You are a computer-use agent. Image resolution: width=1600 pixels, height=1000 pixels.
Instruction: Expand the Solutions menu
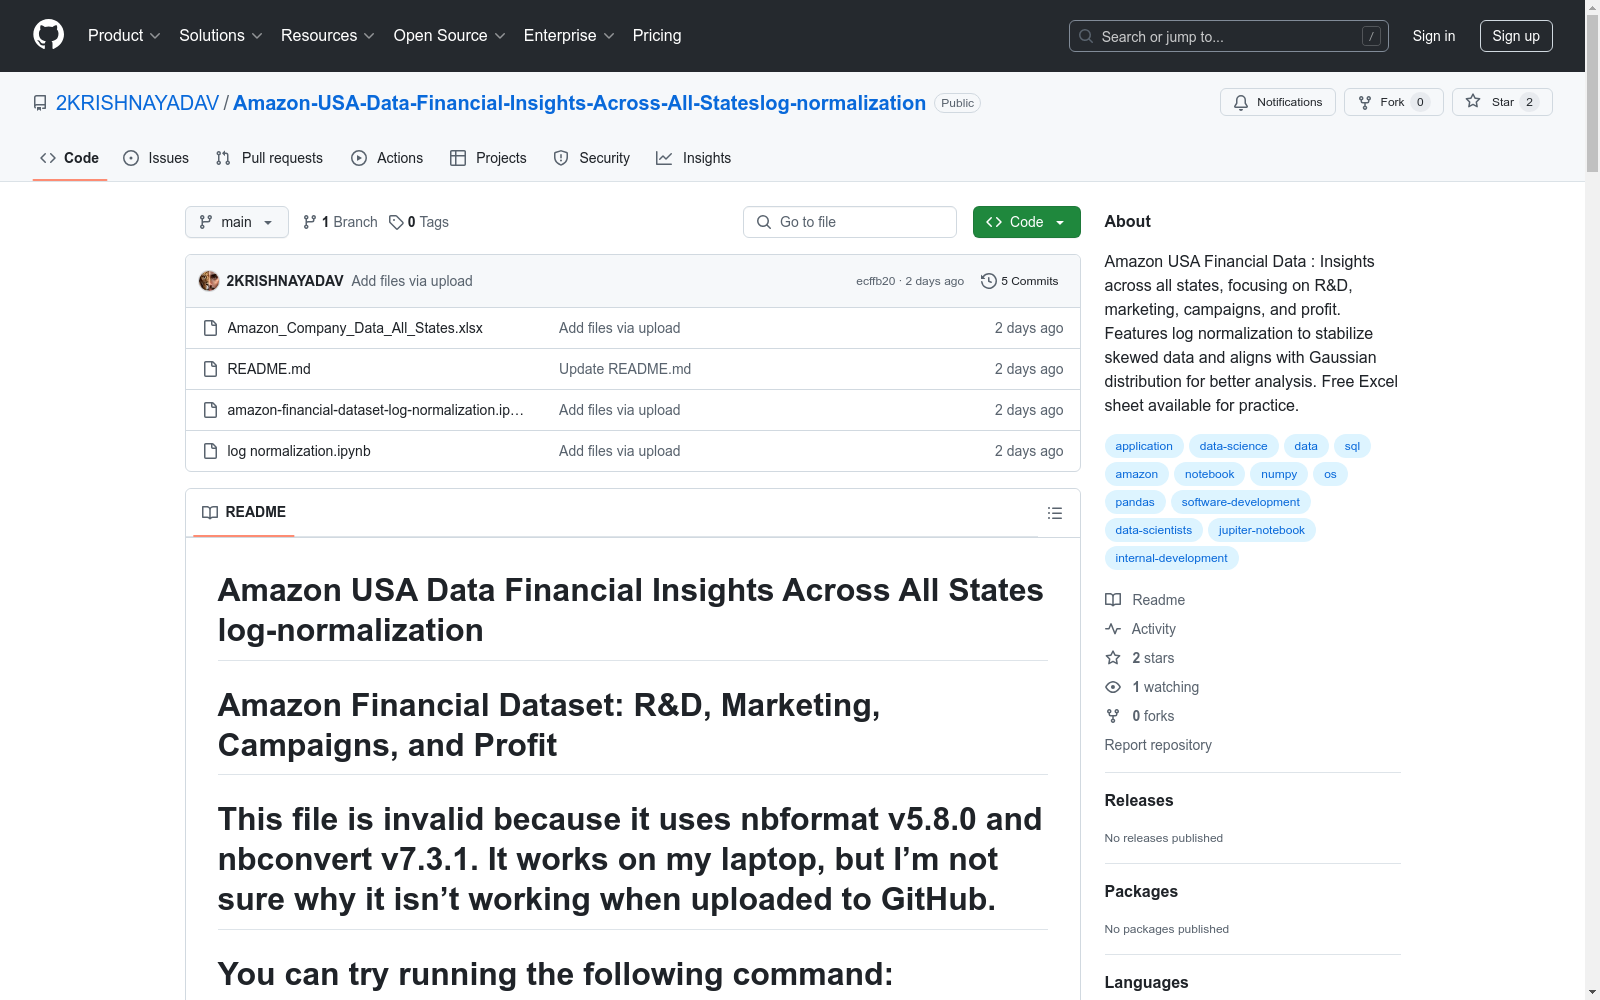point(221,36)
